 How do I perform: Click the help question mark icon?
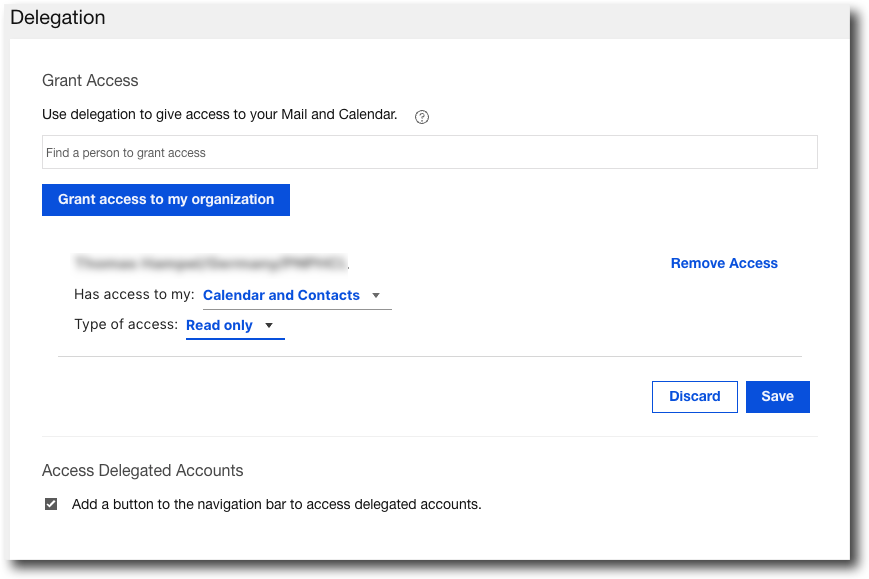(422, 116)
